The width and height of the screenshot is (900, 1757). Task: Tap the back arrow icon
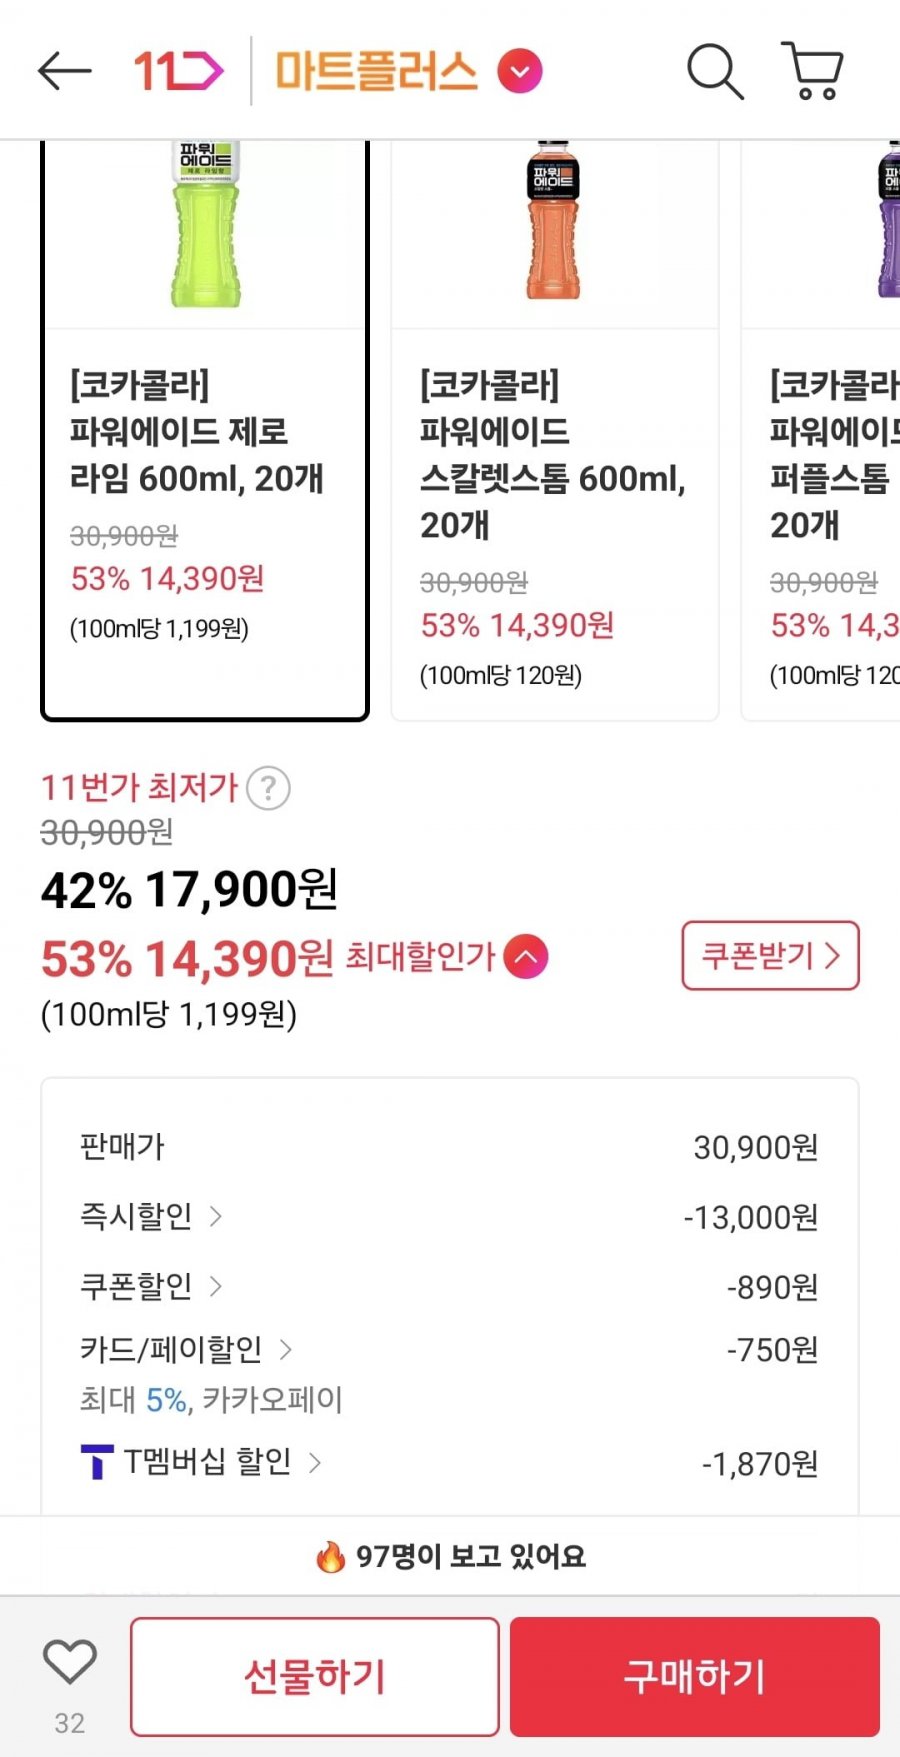click(64, 71)
